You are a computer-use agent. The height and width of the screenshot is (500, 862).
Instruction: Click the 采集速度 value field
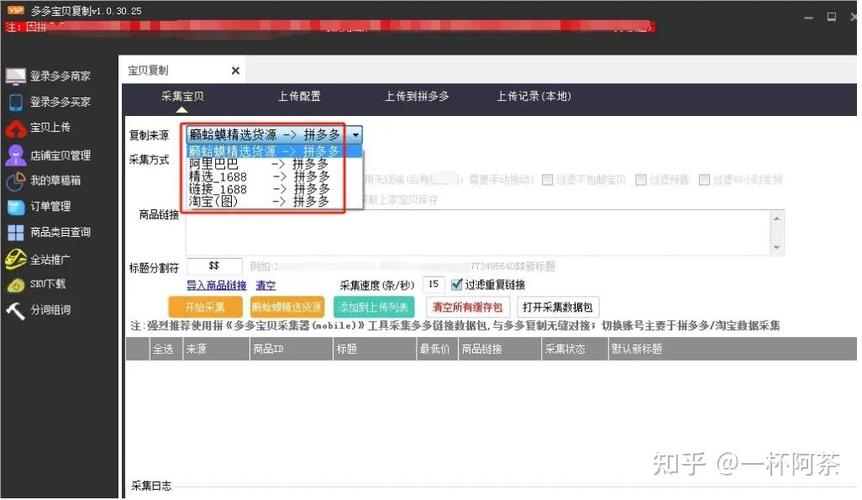point(434,284)
